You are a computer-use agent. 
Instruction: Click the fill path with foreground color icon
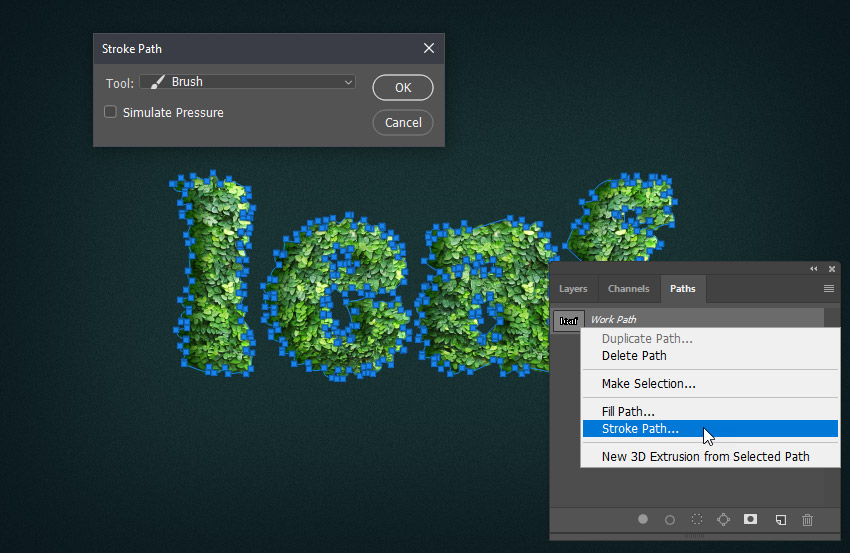click(642, 519)
